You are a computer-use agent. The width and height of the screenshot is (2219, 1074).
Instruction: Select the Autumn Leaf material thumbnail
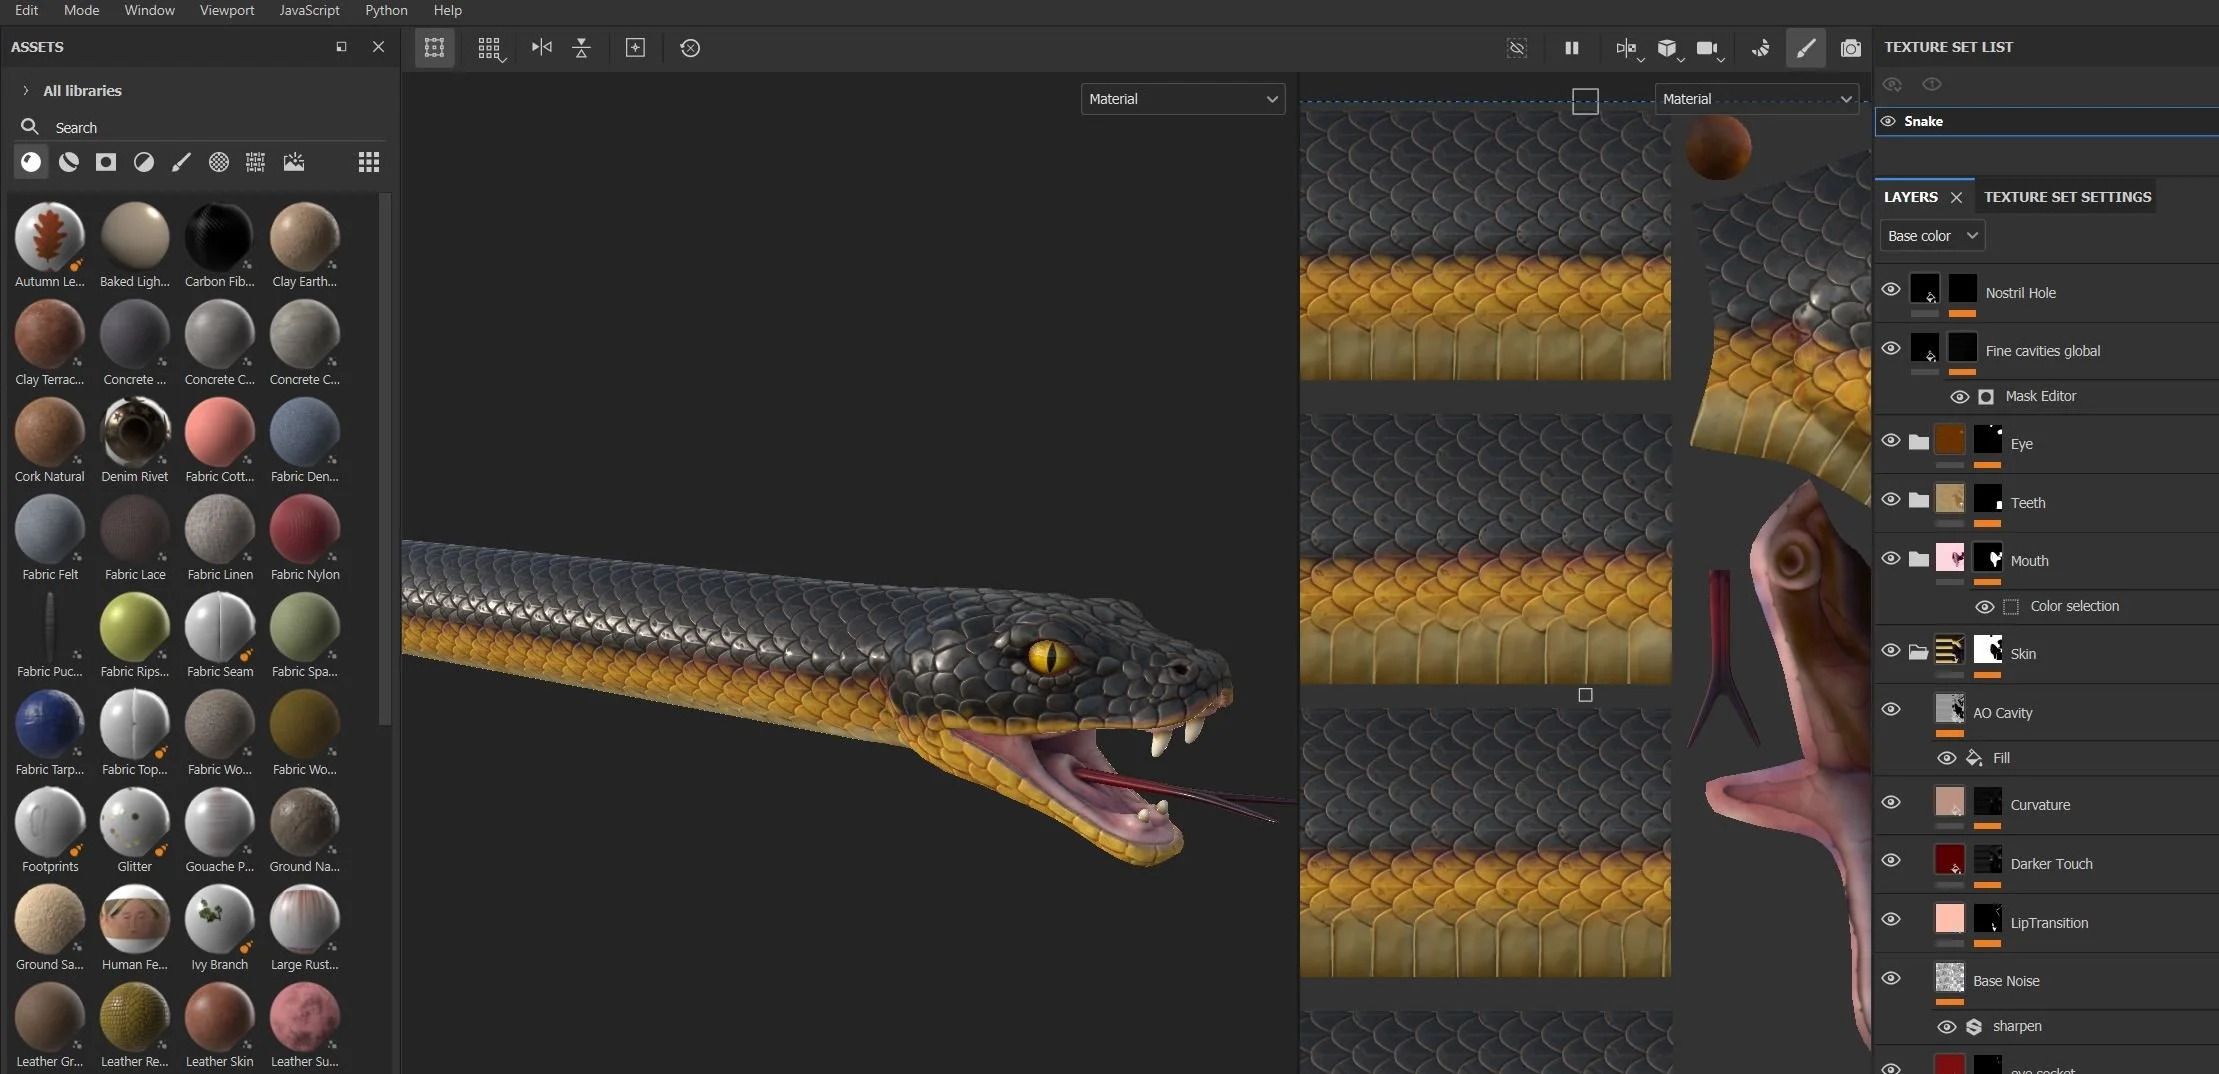[49, 236]
